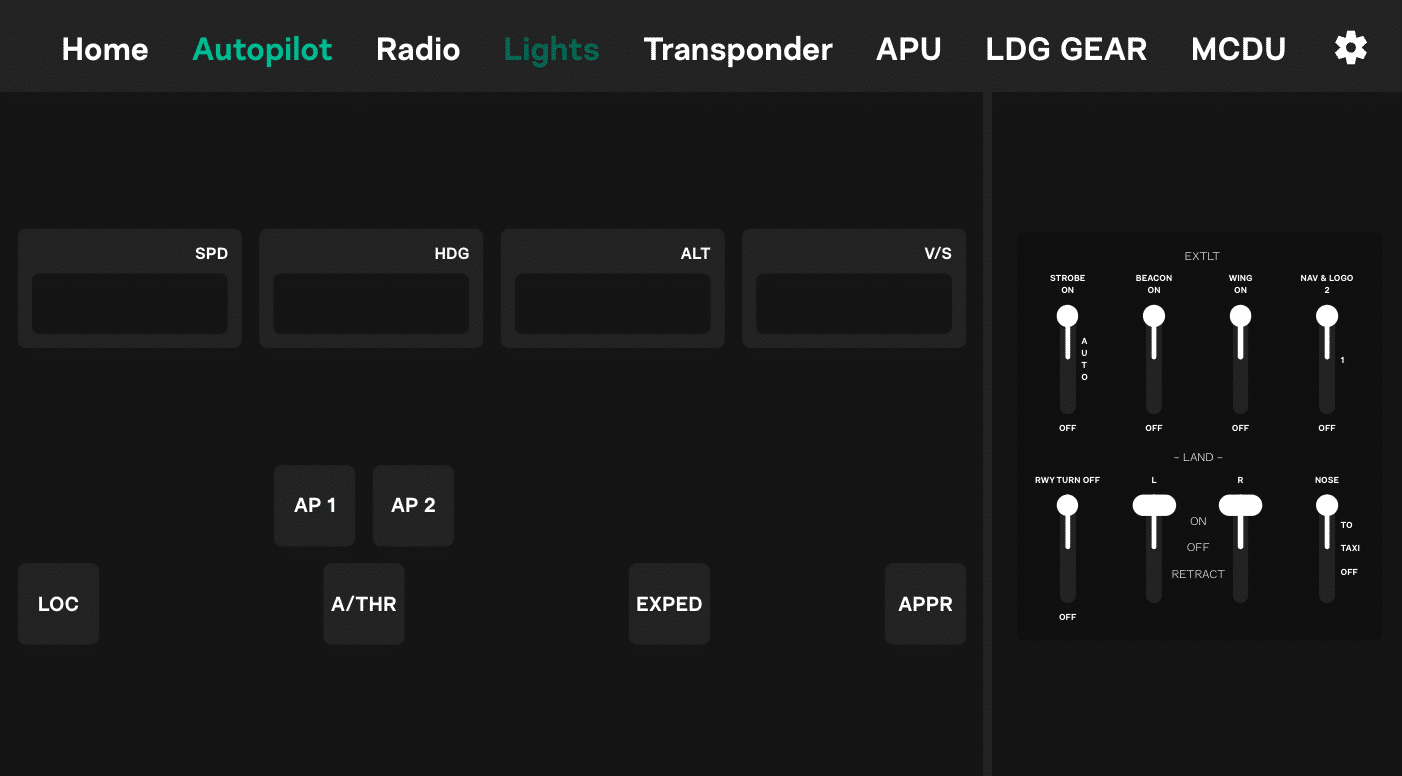1402x776 pixels.
Task: Click the NAV & LOGO switch knob
Action: (1326, 317)
